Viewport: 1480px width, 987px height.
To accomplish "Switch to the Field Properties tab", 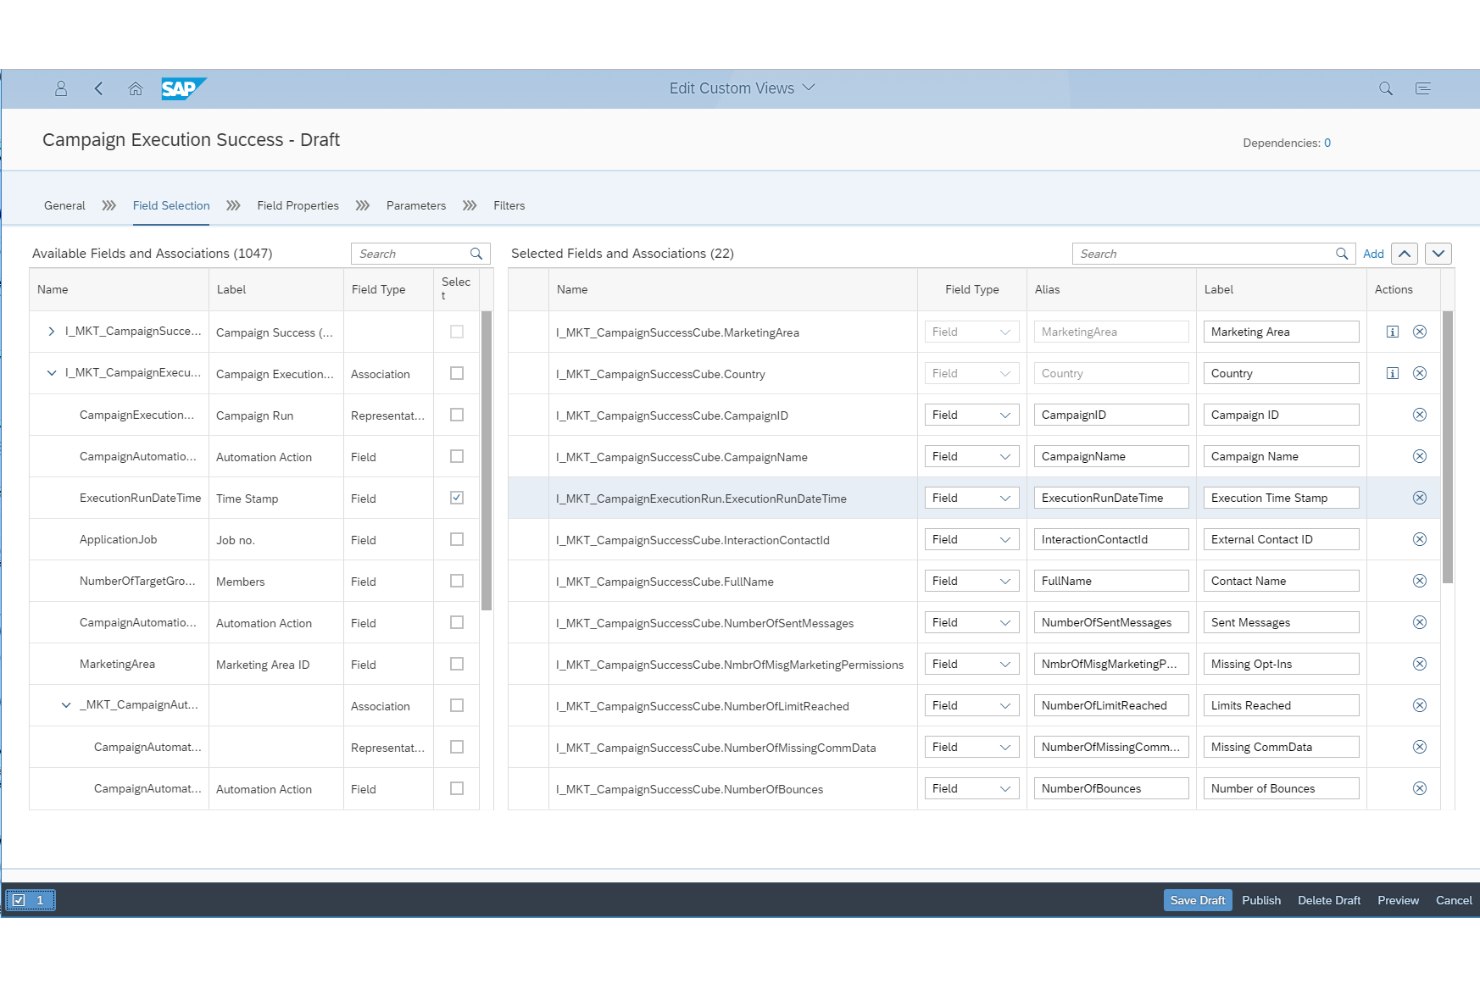I will tap(297, 205).
